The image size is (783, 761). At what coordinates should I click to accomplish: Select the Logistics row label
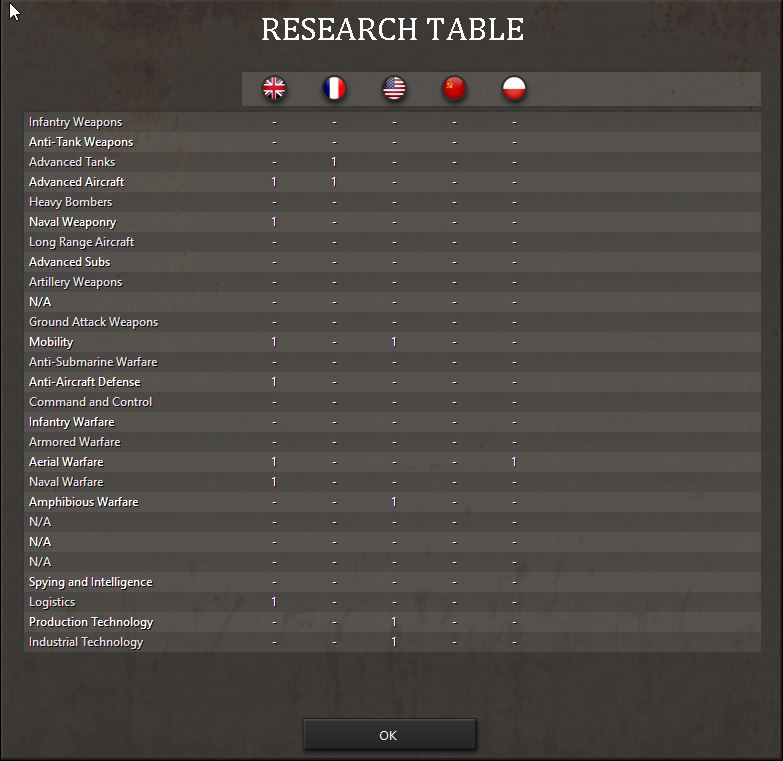[52, 602]
